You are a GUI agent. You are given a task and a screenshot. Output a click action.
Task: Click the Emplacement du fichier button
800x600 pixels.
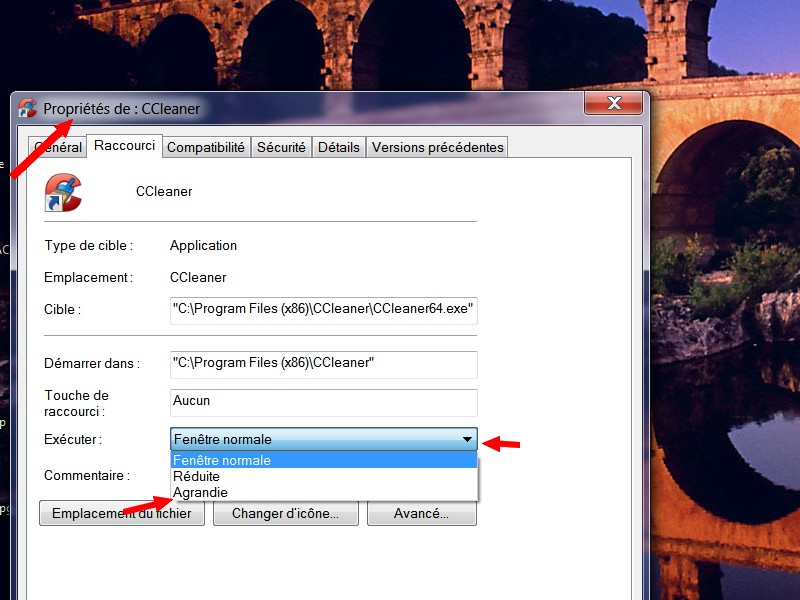point(122,513)
